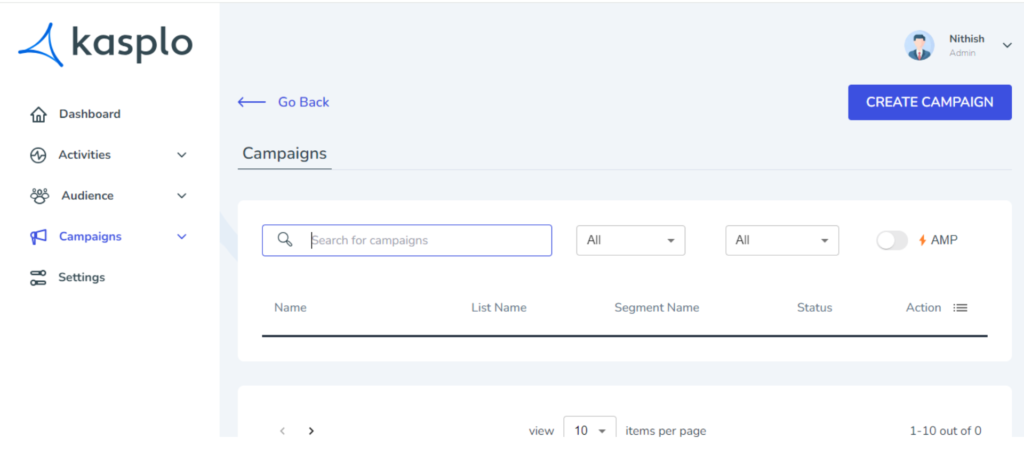Expand the Activities menu chevron
The width and height of the screenshot is (1024, 455).
[x=182, y=155]
